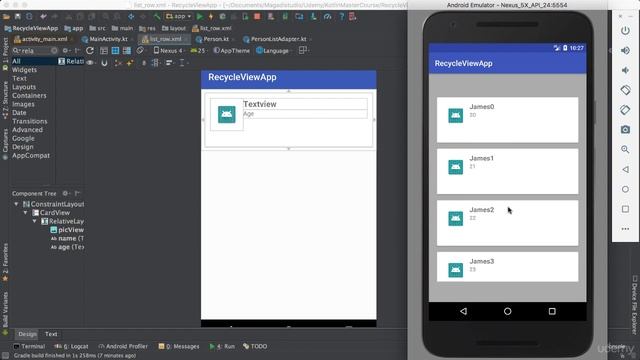Click refresh layout icon in design toolbar
Screen dimensions: 640x360
[90, 51]
